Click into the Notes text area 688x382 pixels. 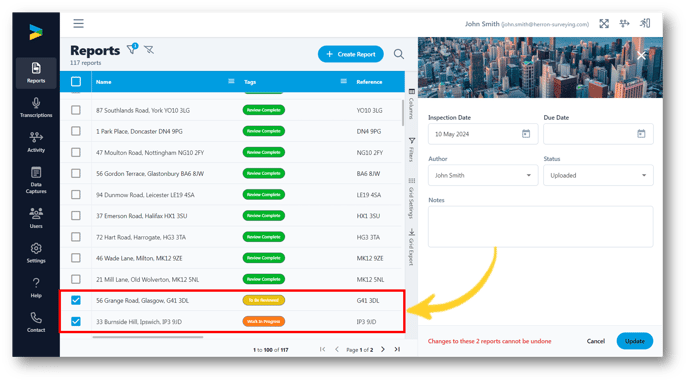541,226
